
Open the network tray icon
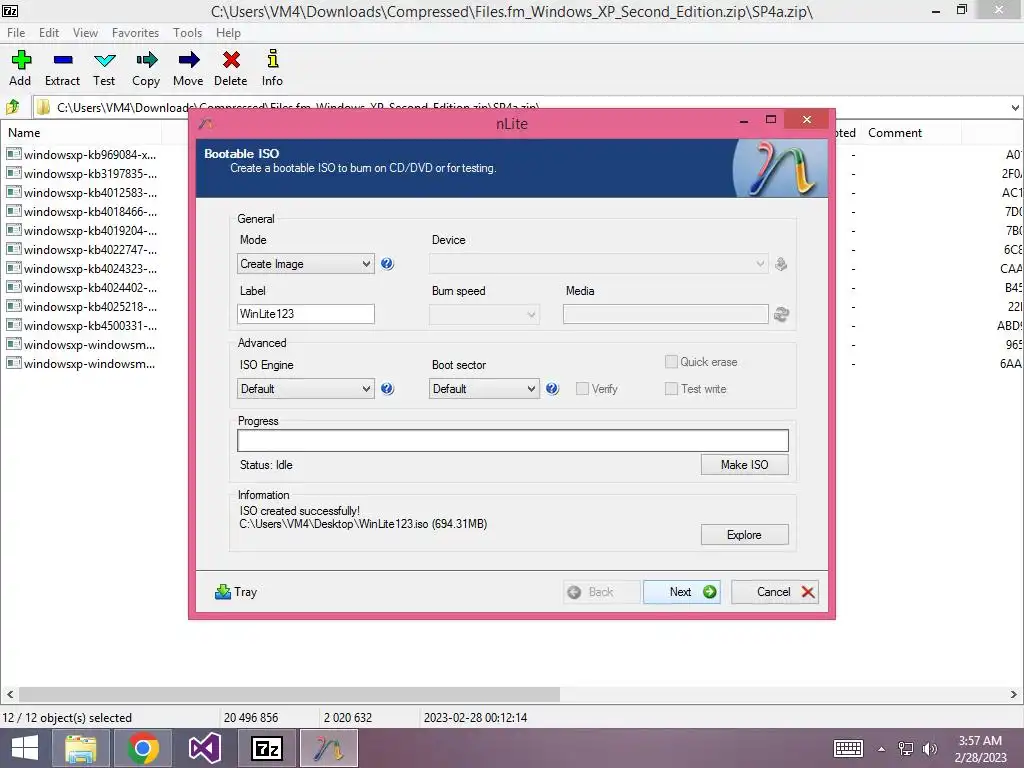(x=906, y=748)
